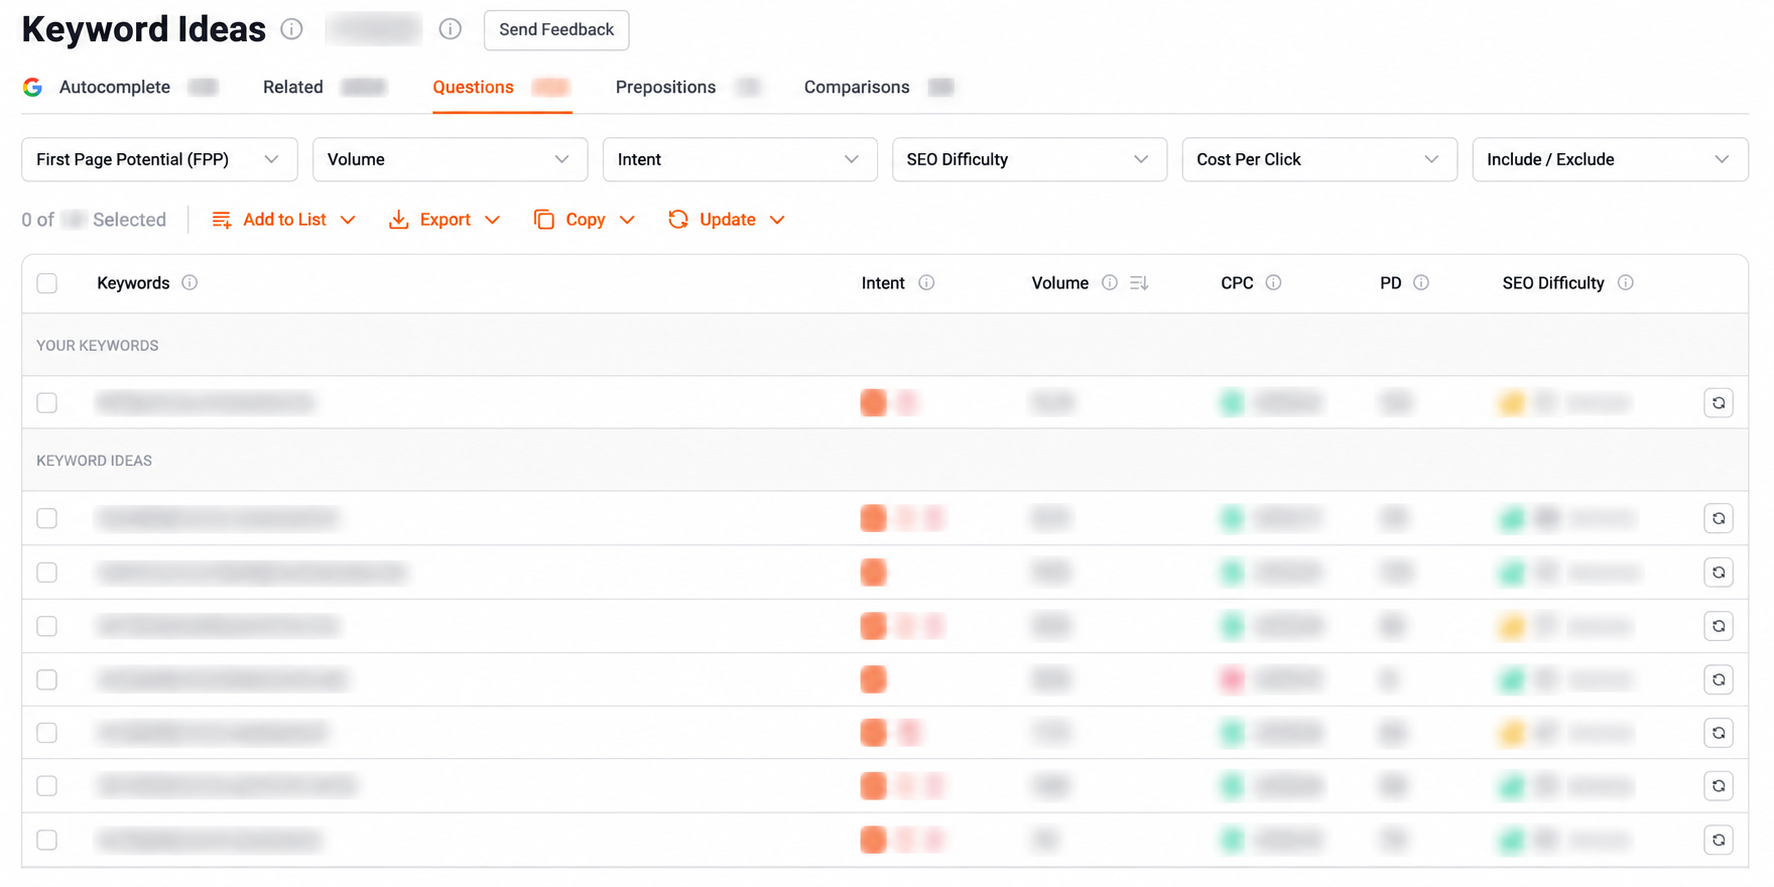Click the Add to List icon
This screenshot has height=887, width=1774.
[222, 220]
